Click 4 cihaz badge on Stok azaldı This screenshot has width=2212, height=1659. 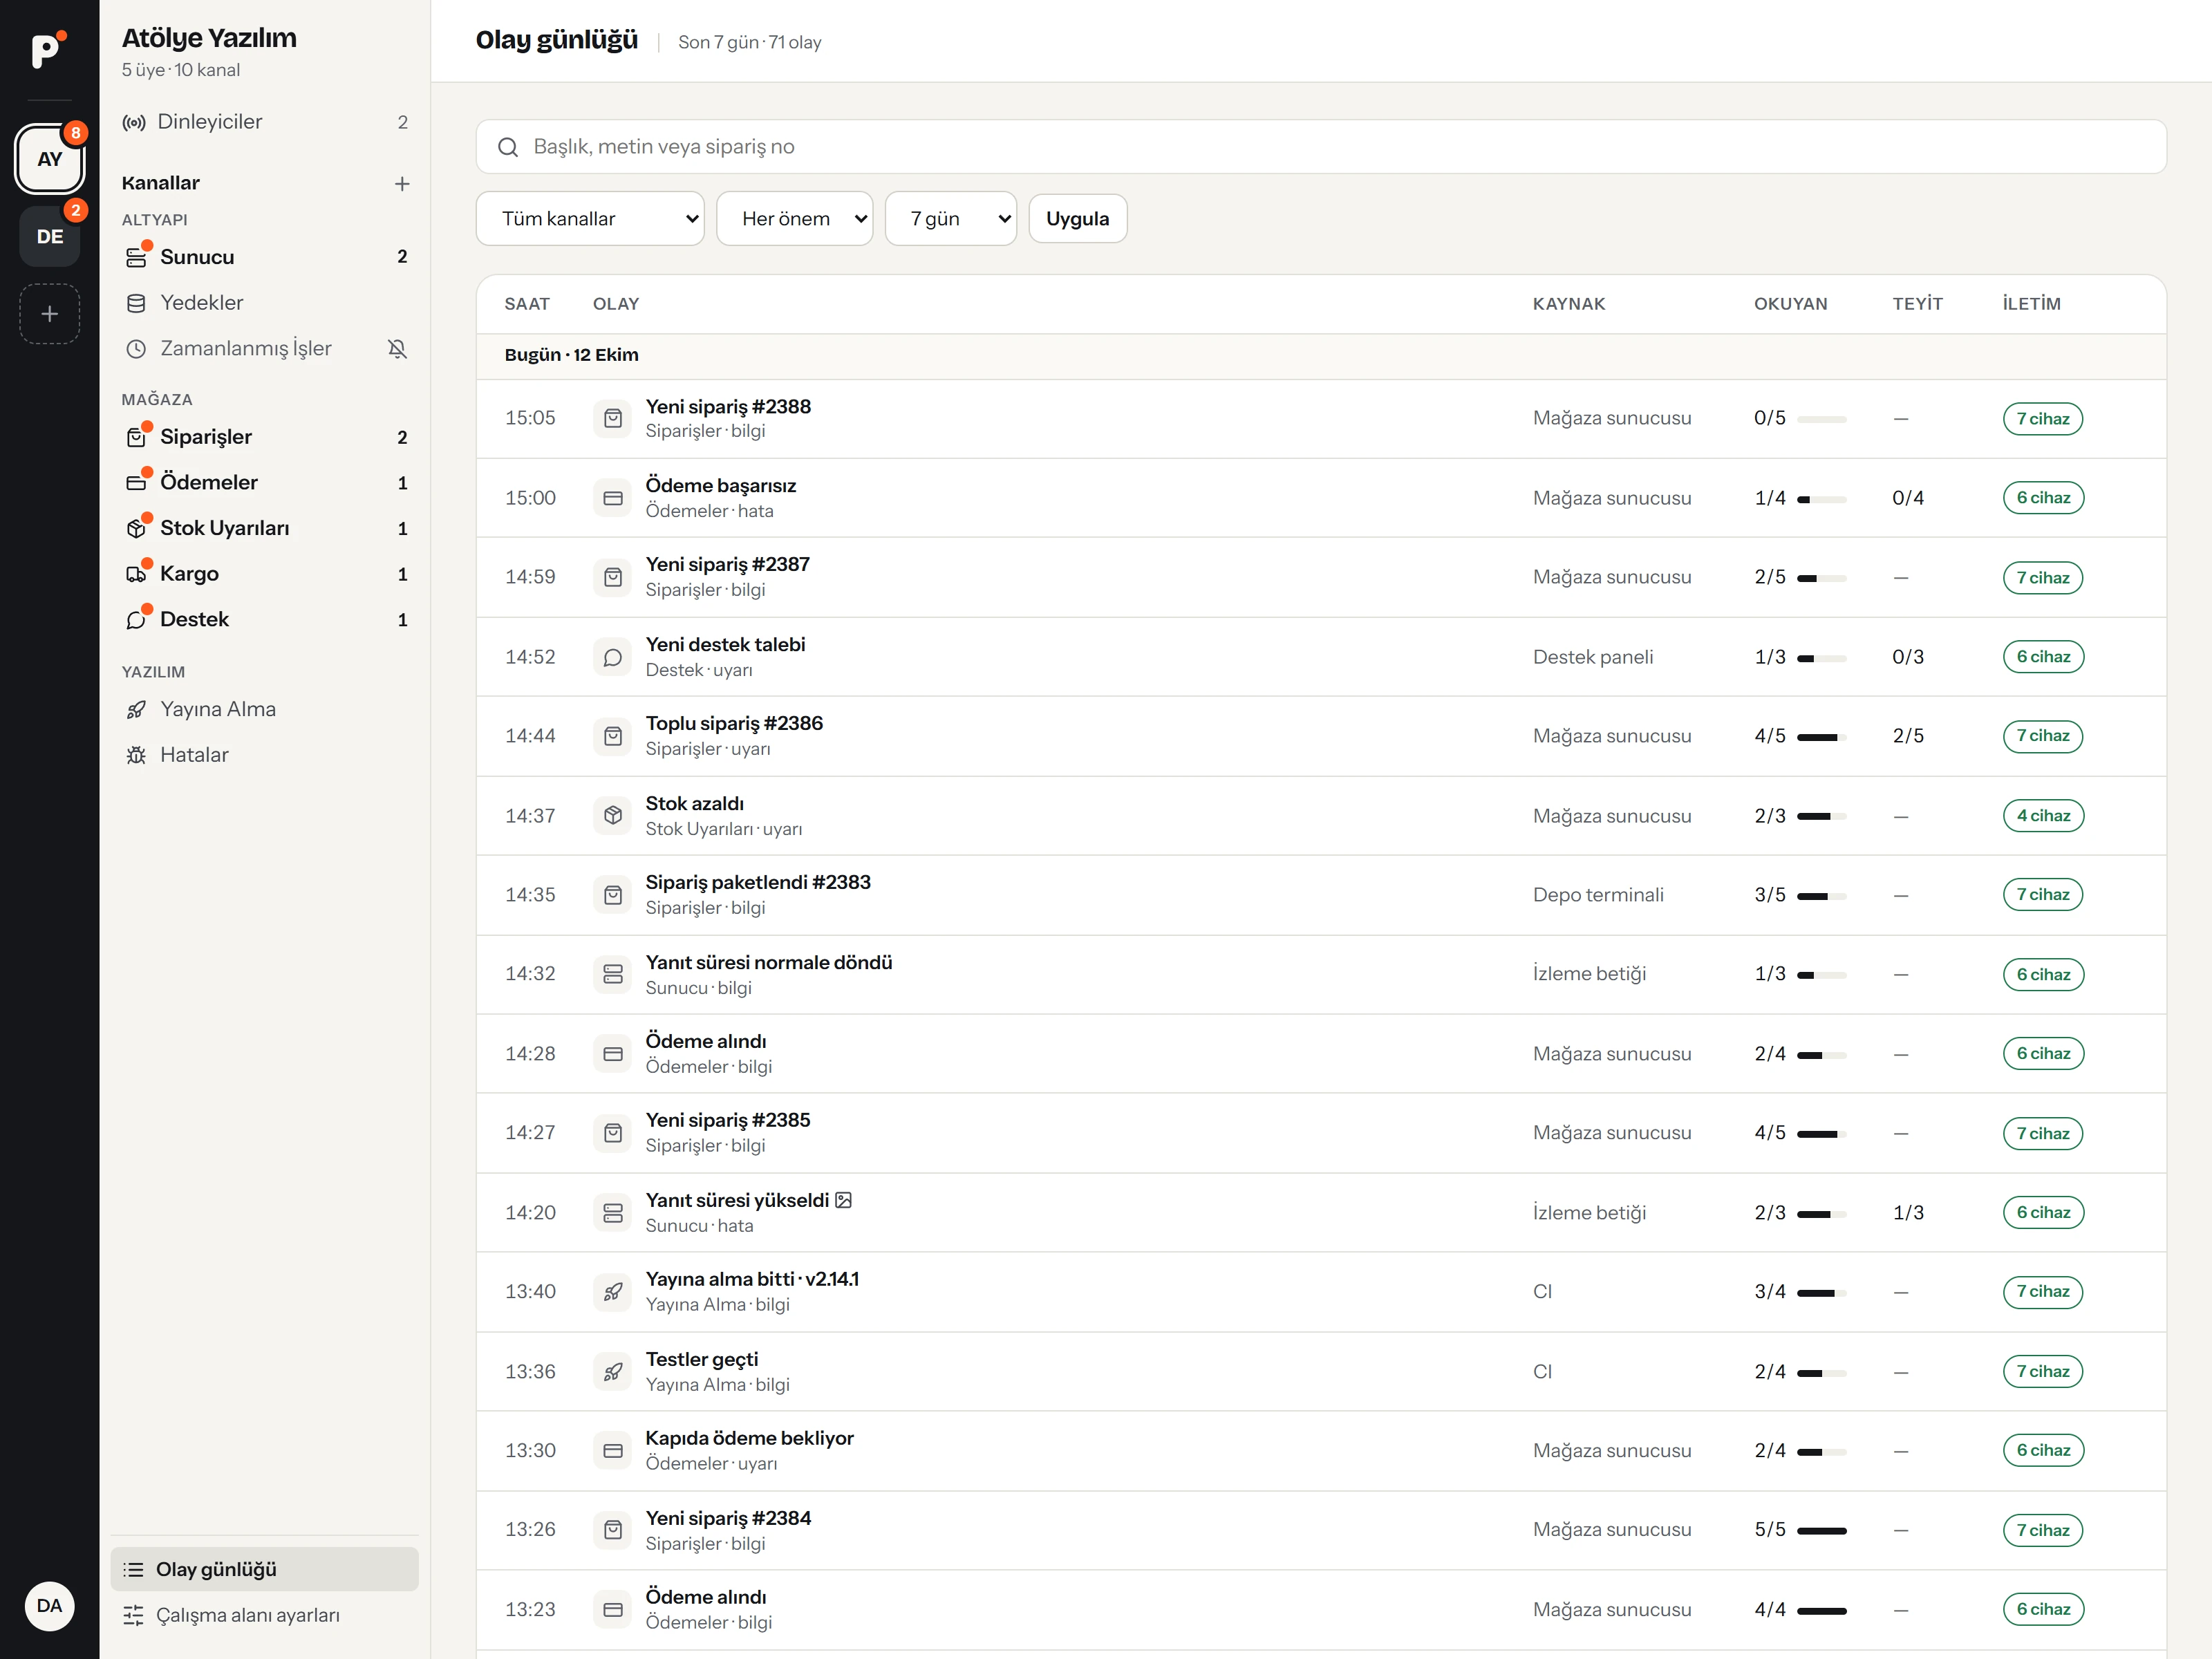pos(2043,816)
